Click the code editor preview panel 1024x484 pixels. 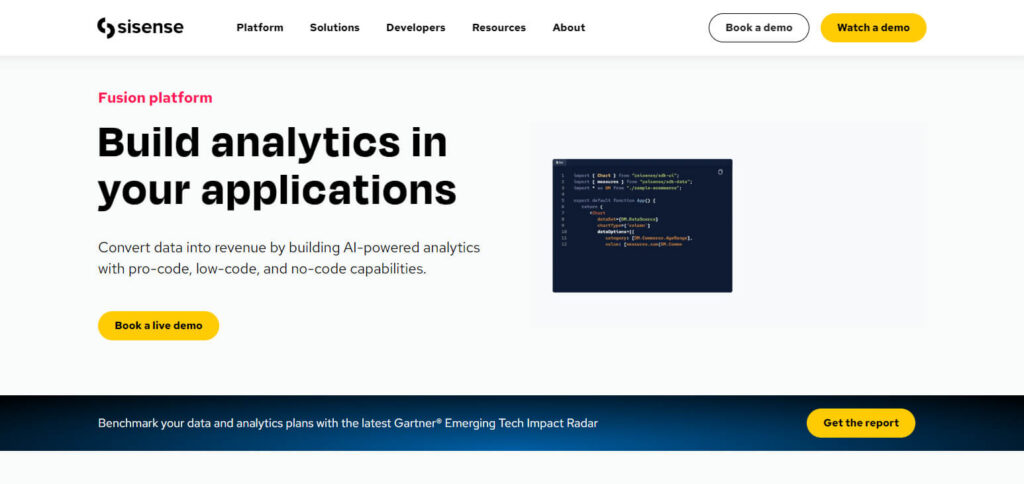642,225
